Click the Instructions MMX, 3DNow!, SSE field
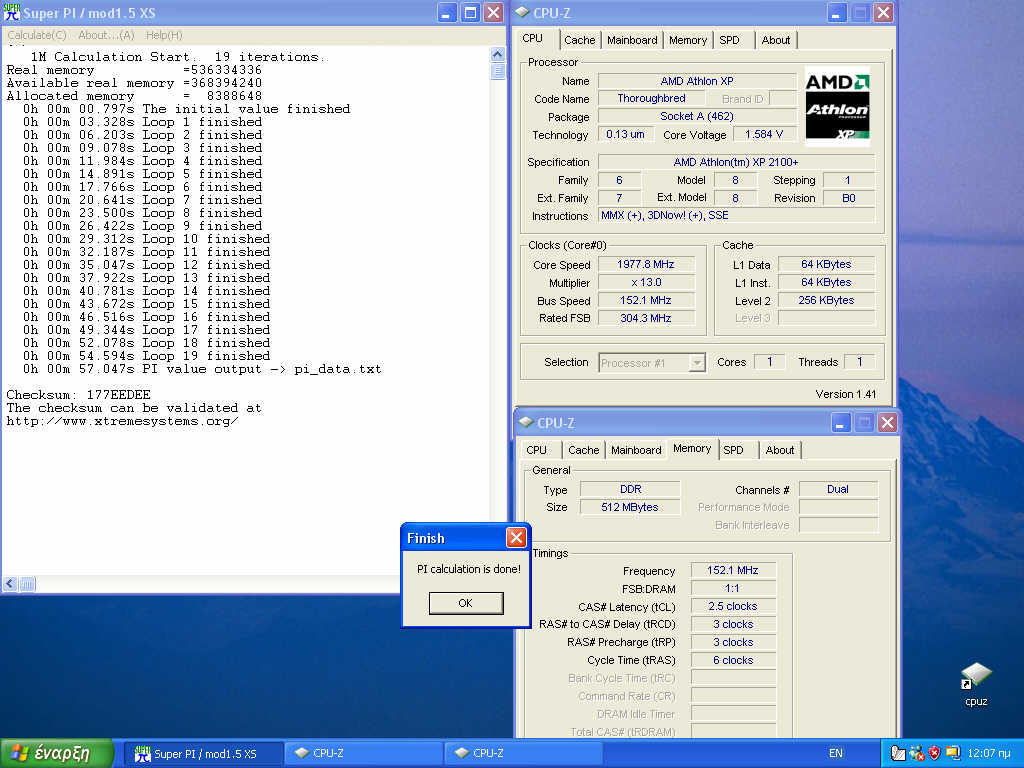1024x768 pixels. coord(736,216)
